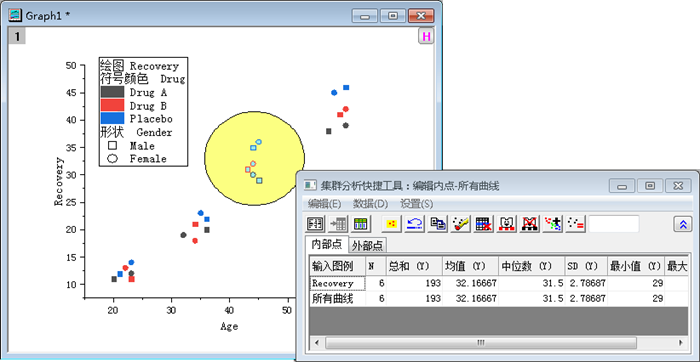Switch to the 外部点 tab
The width and height of the screenshot is (700, 362).
(367, 245)
